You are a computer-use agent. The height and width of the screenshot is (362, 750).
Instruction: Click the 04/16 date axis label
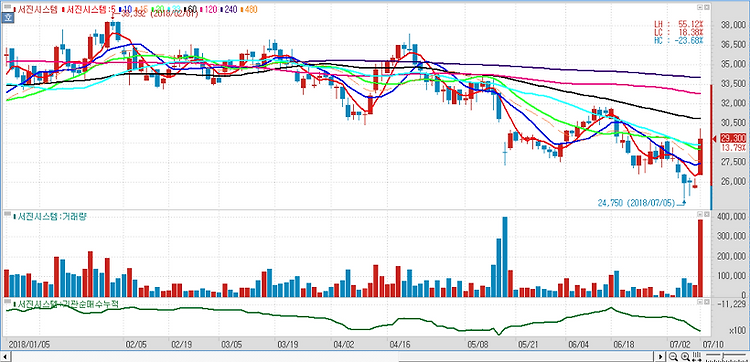click(400, 343)
